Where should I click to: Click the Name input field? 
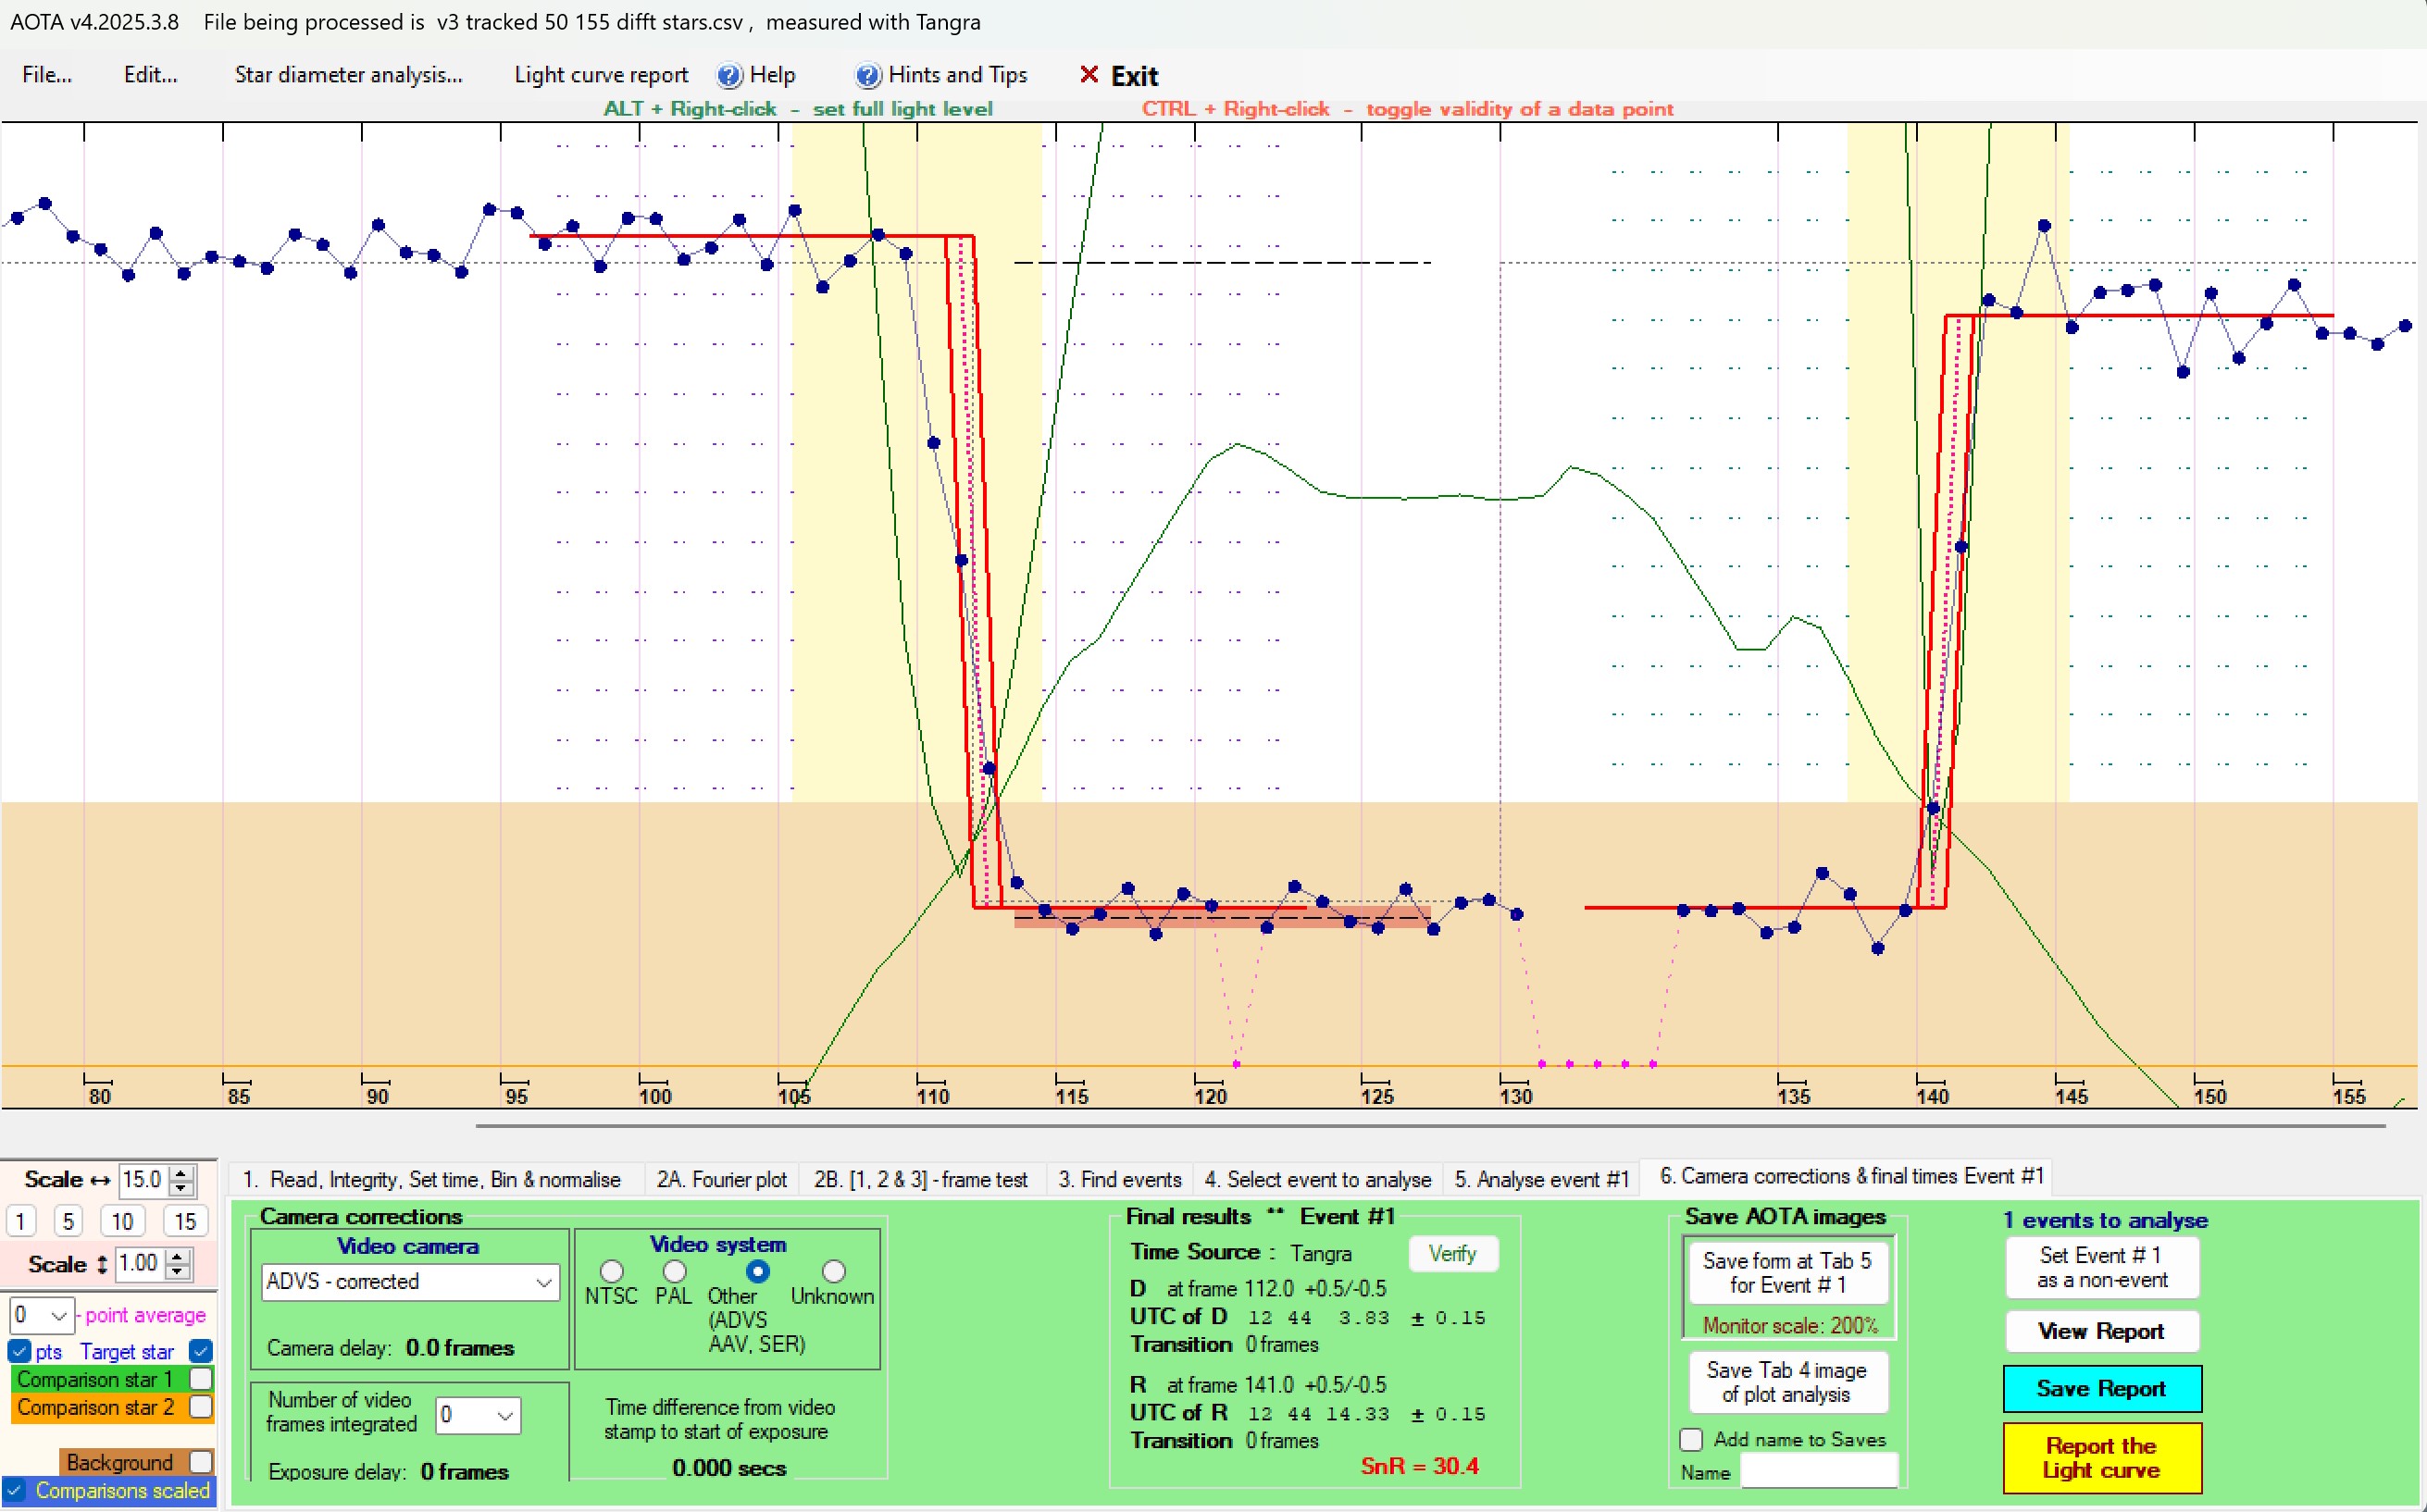coord(1818,1471)
